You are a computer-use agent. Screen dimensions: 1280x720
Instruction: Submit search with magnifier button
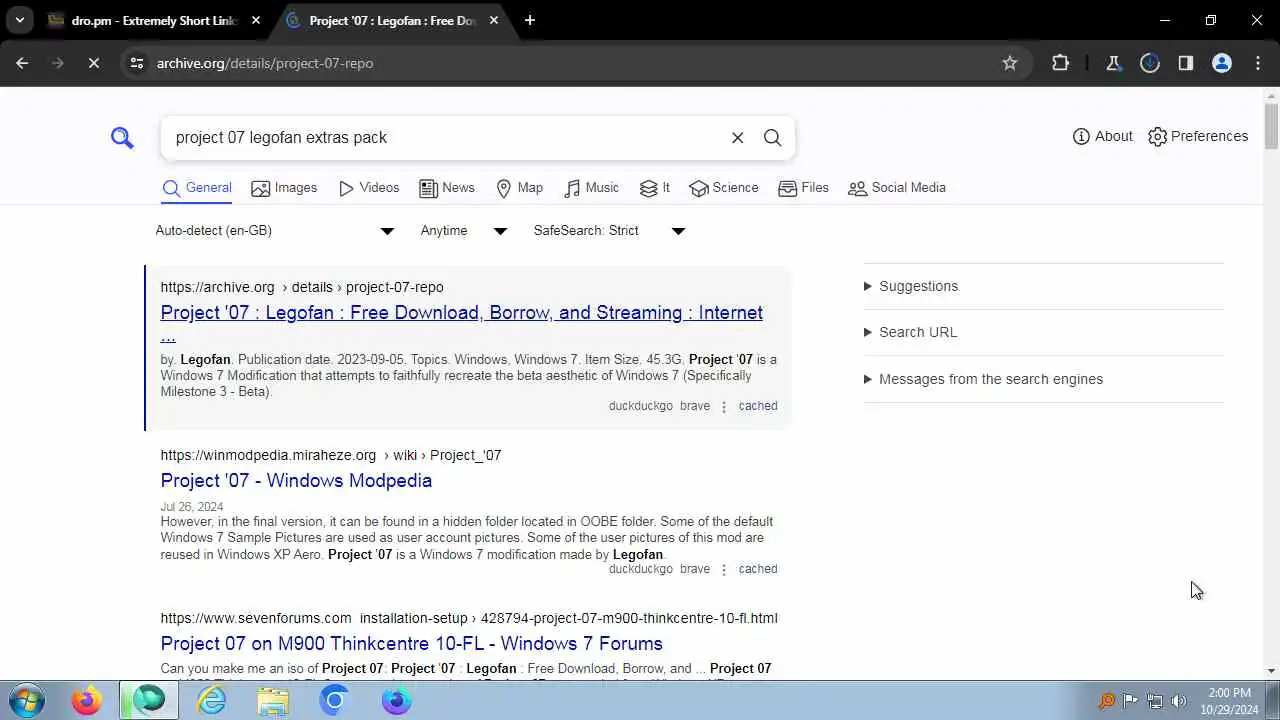pos(772,137)
